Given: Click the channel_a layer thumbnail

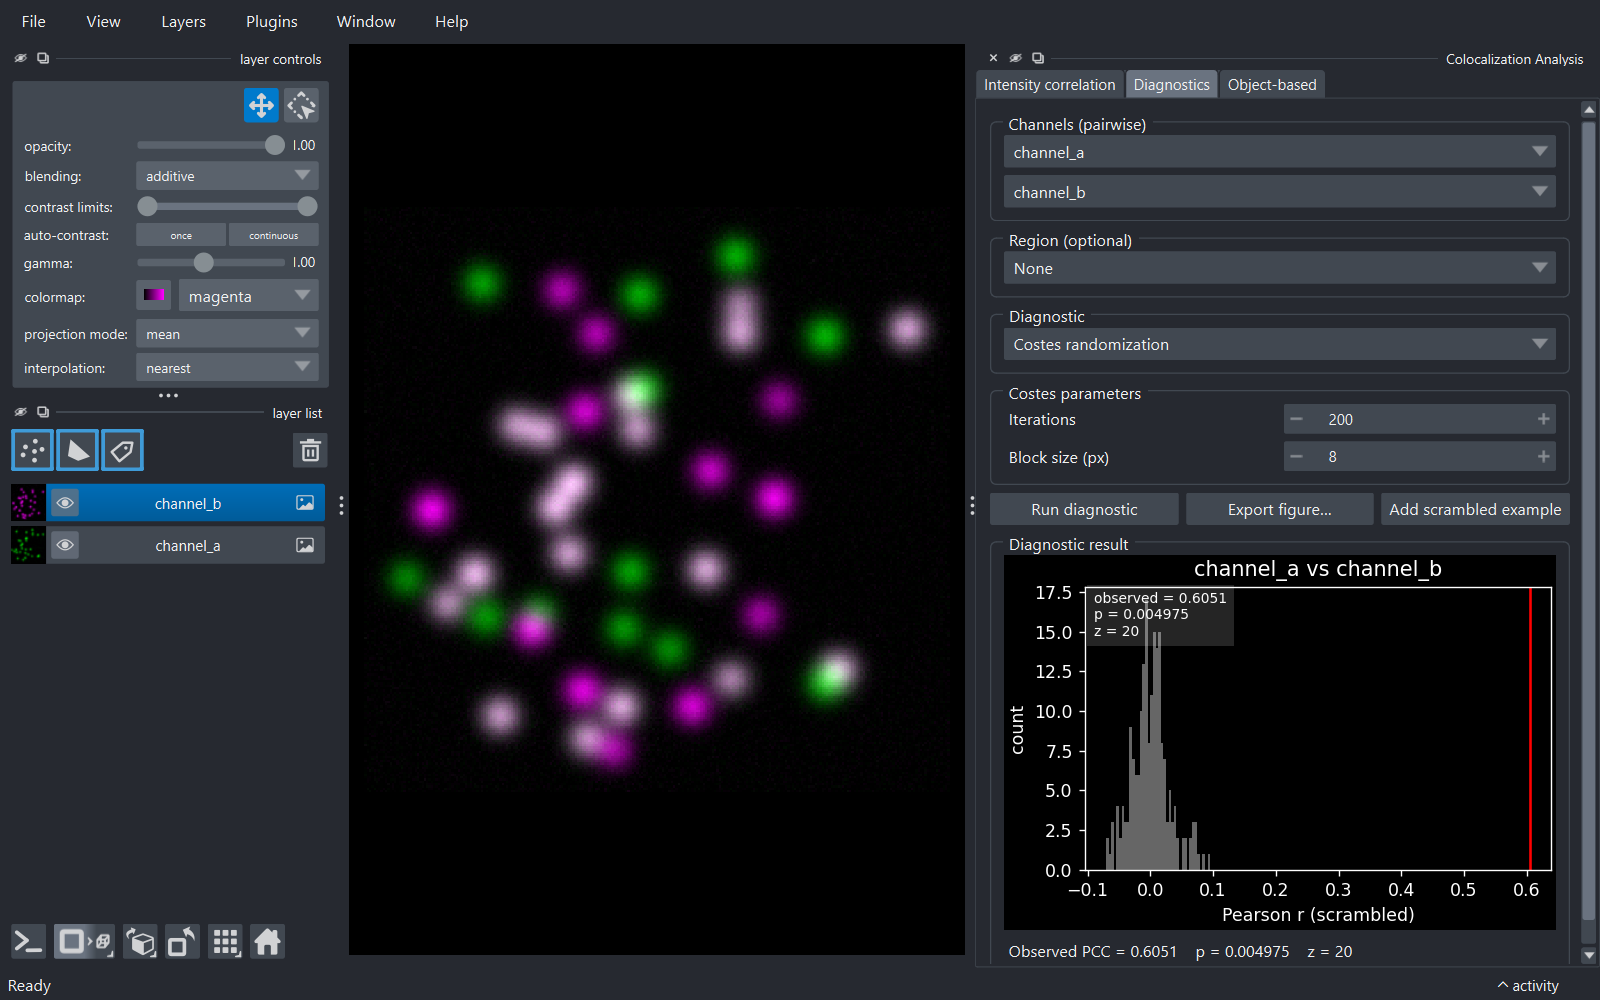Looking at the screenshot, I should coord(28,545).
